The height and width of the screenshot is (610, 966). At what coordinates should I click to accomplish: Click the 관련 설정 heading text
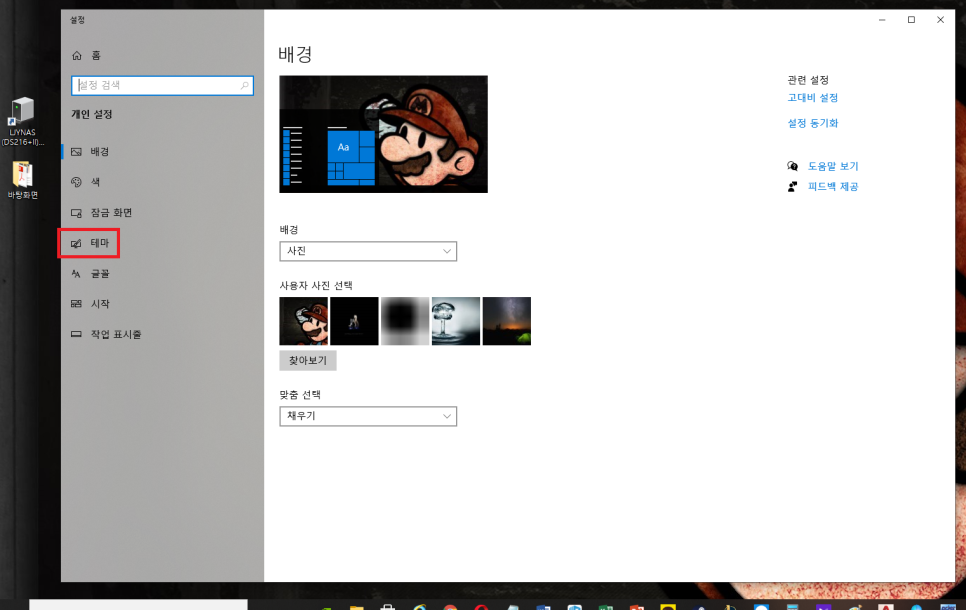808,79
